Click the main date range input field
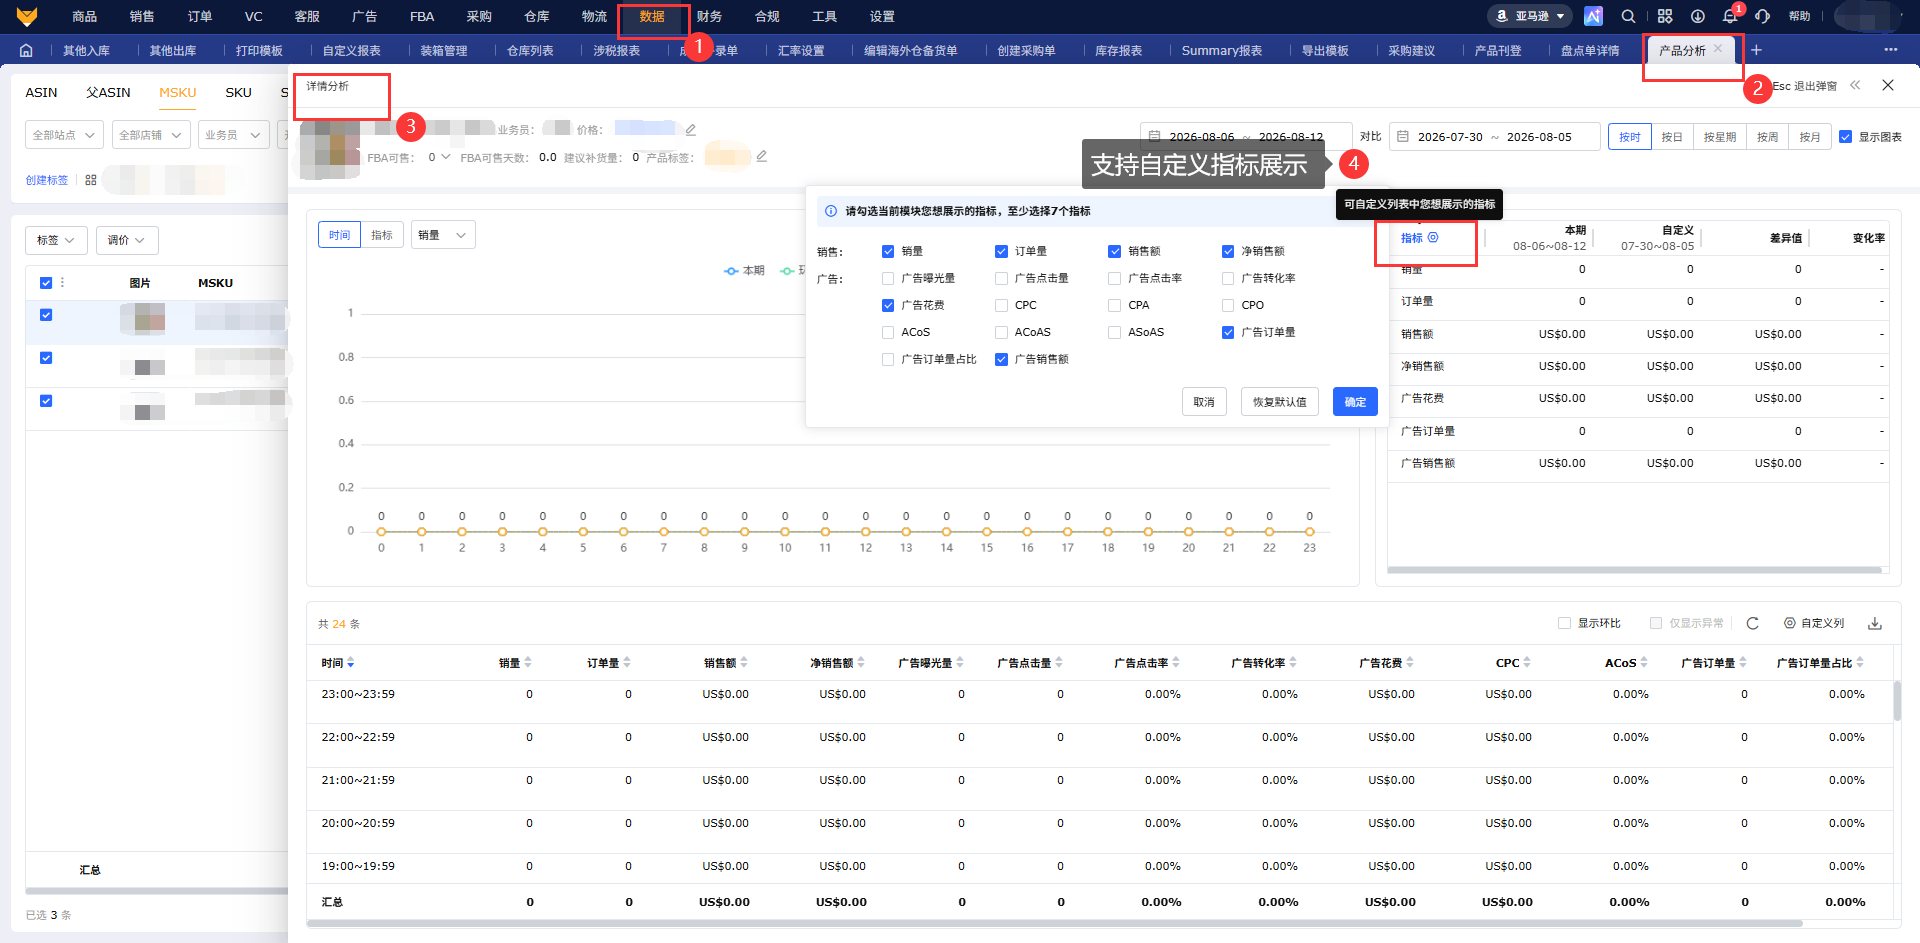1920x943 pixels. [x=1246, y=136]
